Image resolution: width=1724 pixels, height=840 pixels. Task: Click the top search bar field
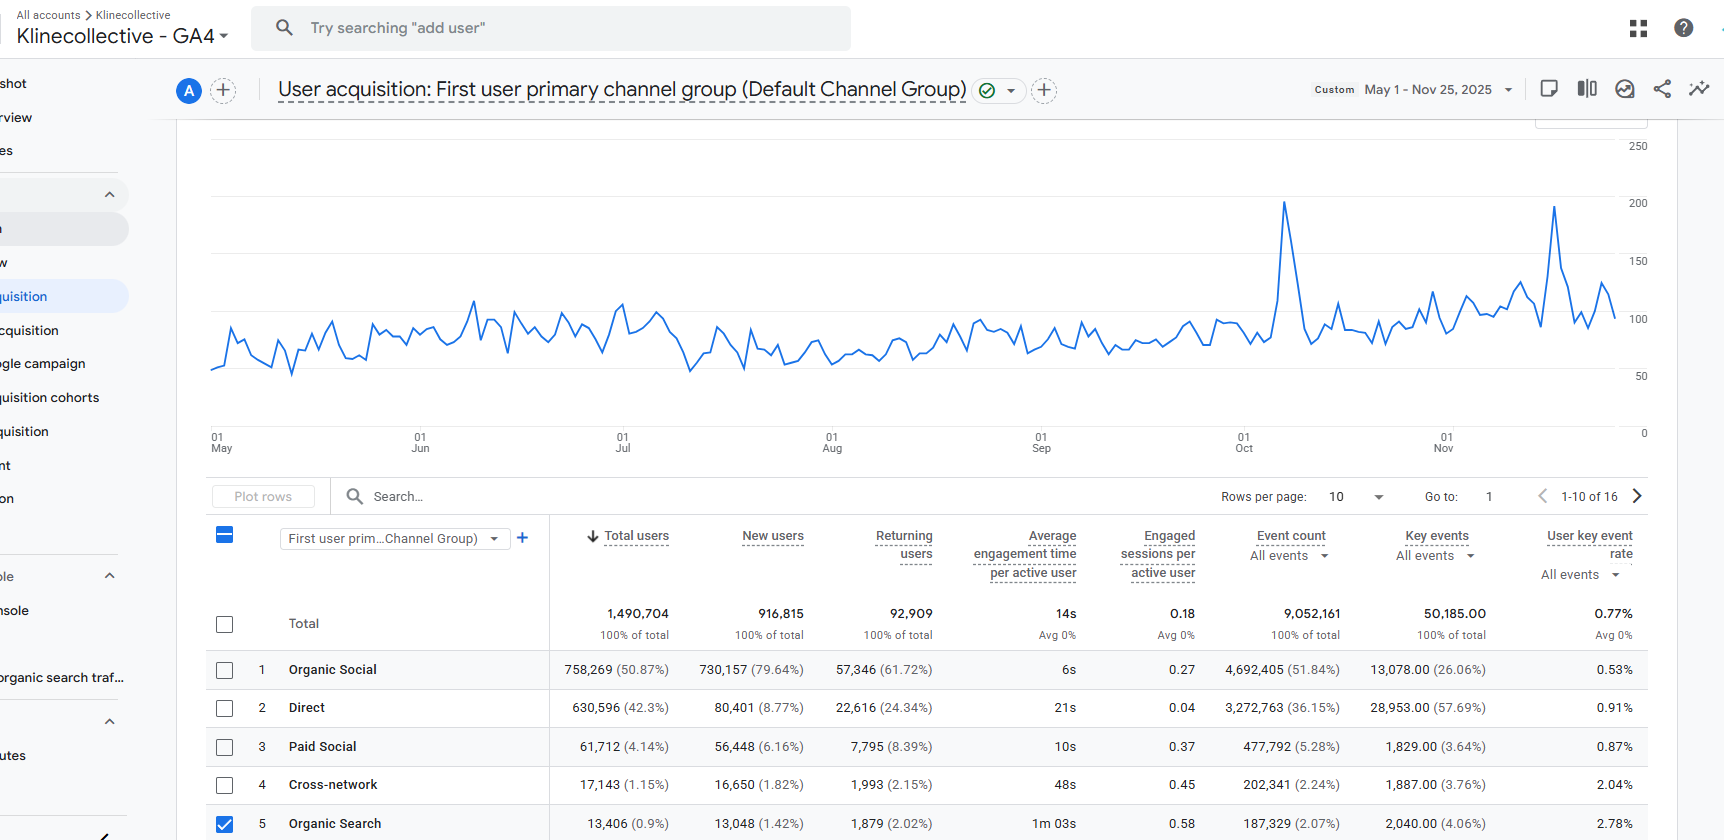coord(550,28)
